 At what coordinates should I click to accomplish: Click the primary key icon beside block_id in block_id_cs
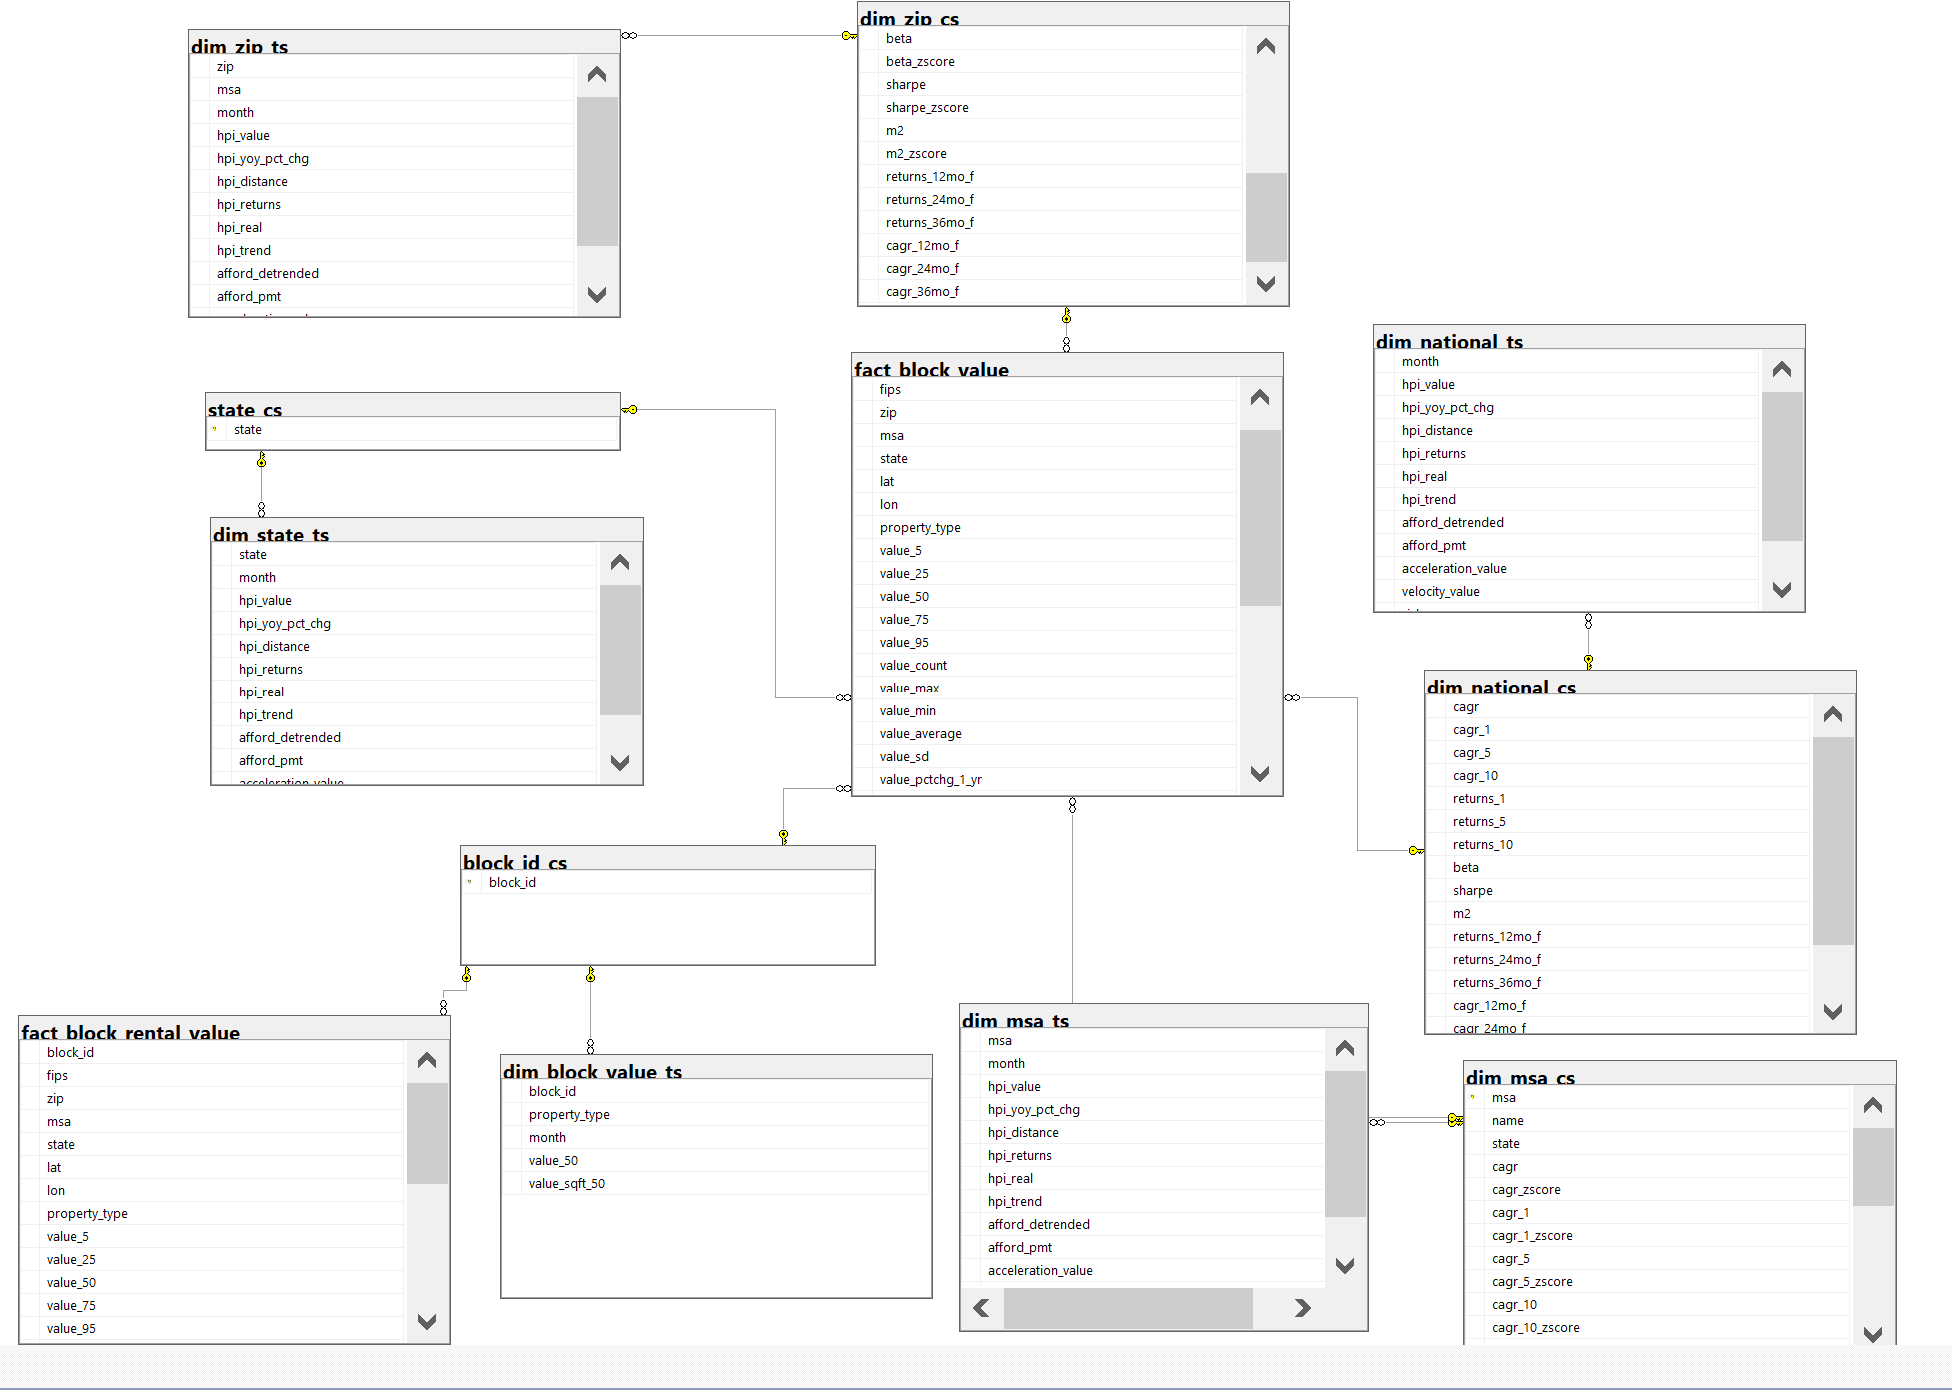point(471,882)
